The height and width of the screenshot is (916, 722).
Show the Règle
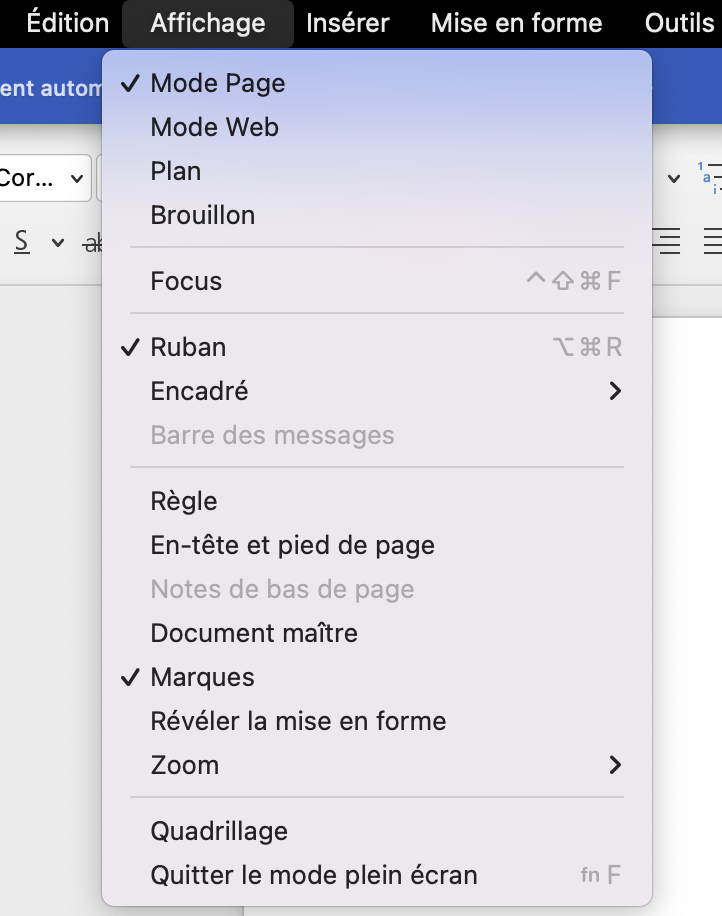coord(184,501)
